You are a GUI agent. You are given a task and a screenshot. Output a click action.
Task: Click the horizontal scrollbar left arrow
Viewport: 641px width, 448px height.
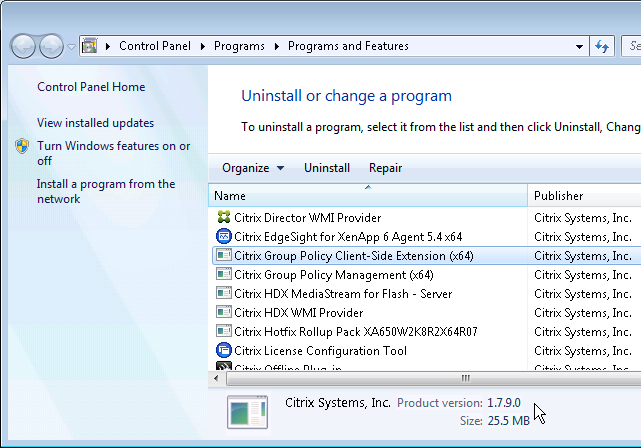pos(216,378)
